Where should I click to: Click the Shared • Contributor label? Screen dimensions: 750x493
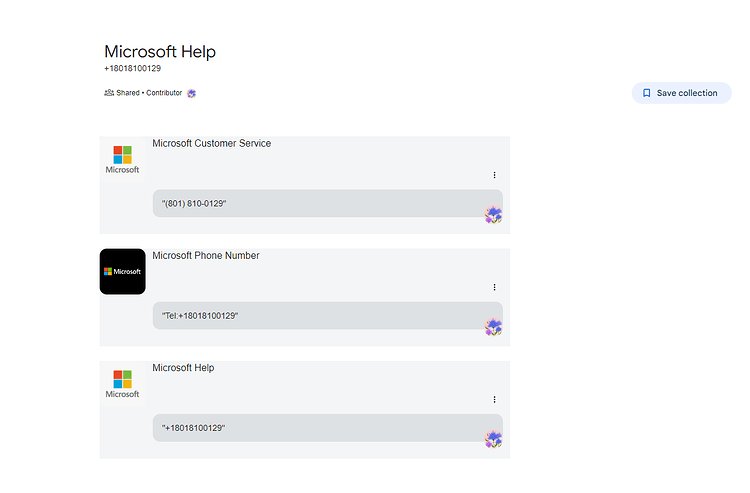(149, 93)
